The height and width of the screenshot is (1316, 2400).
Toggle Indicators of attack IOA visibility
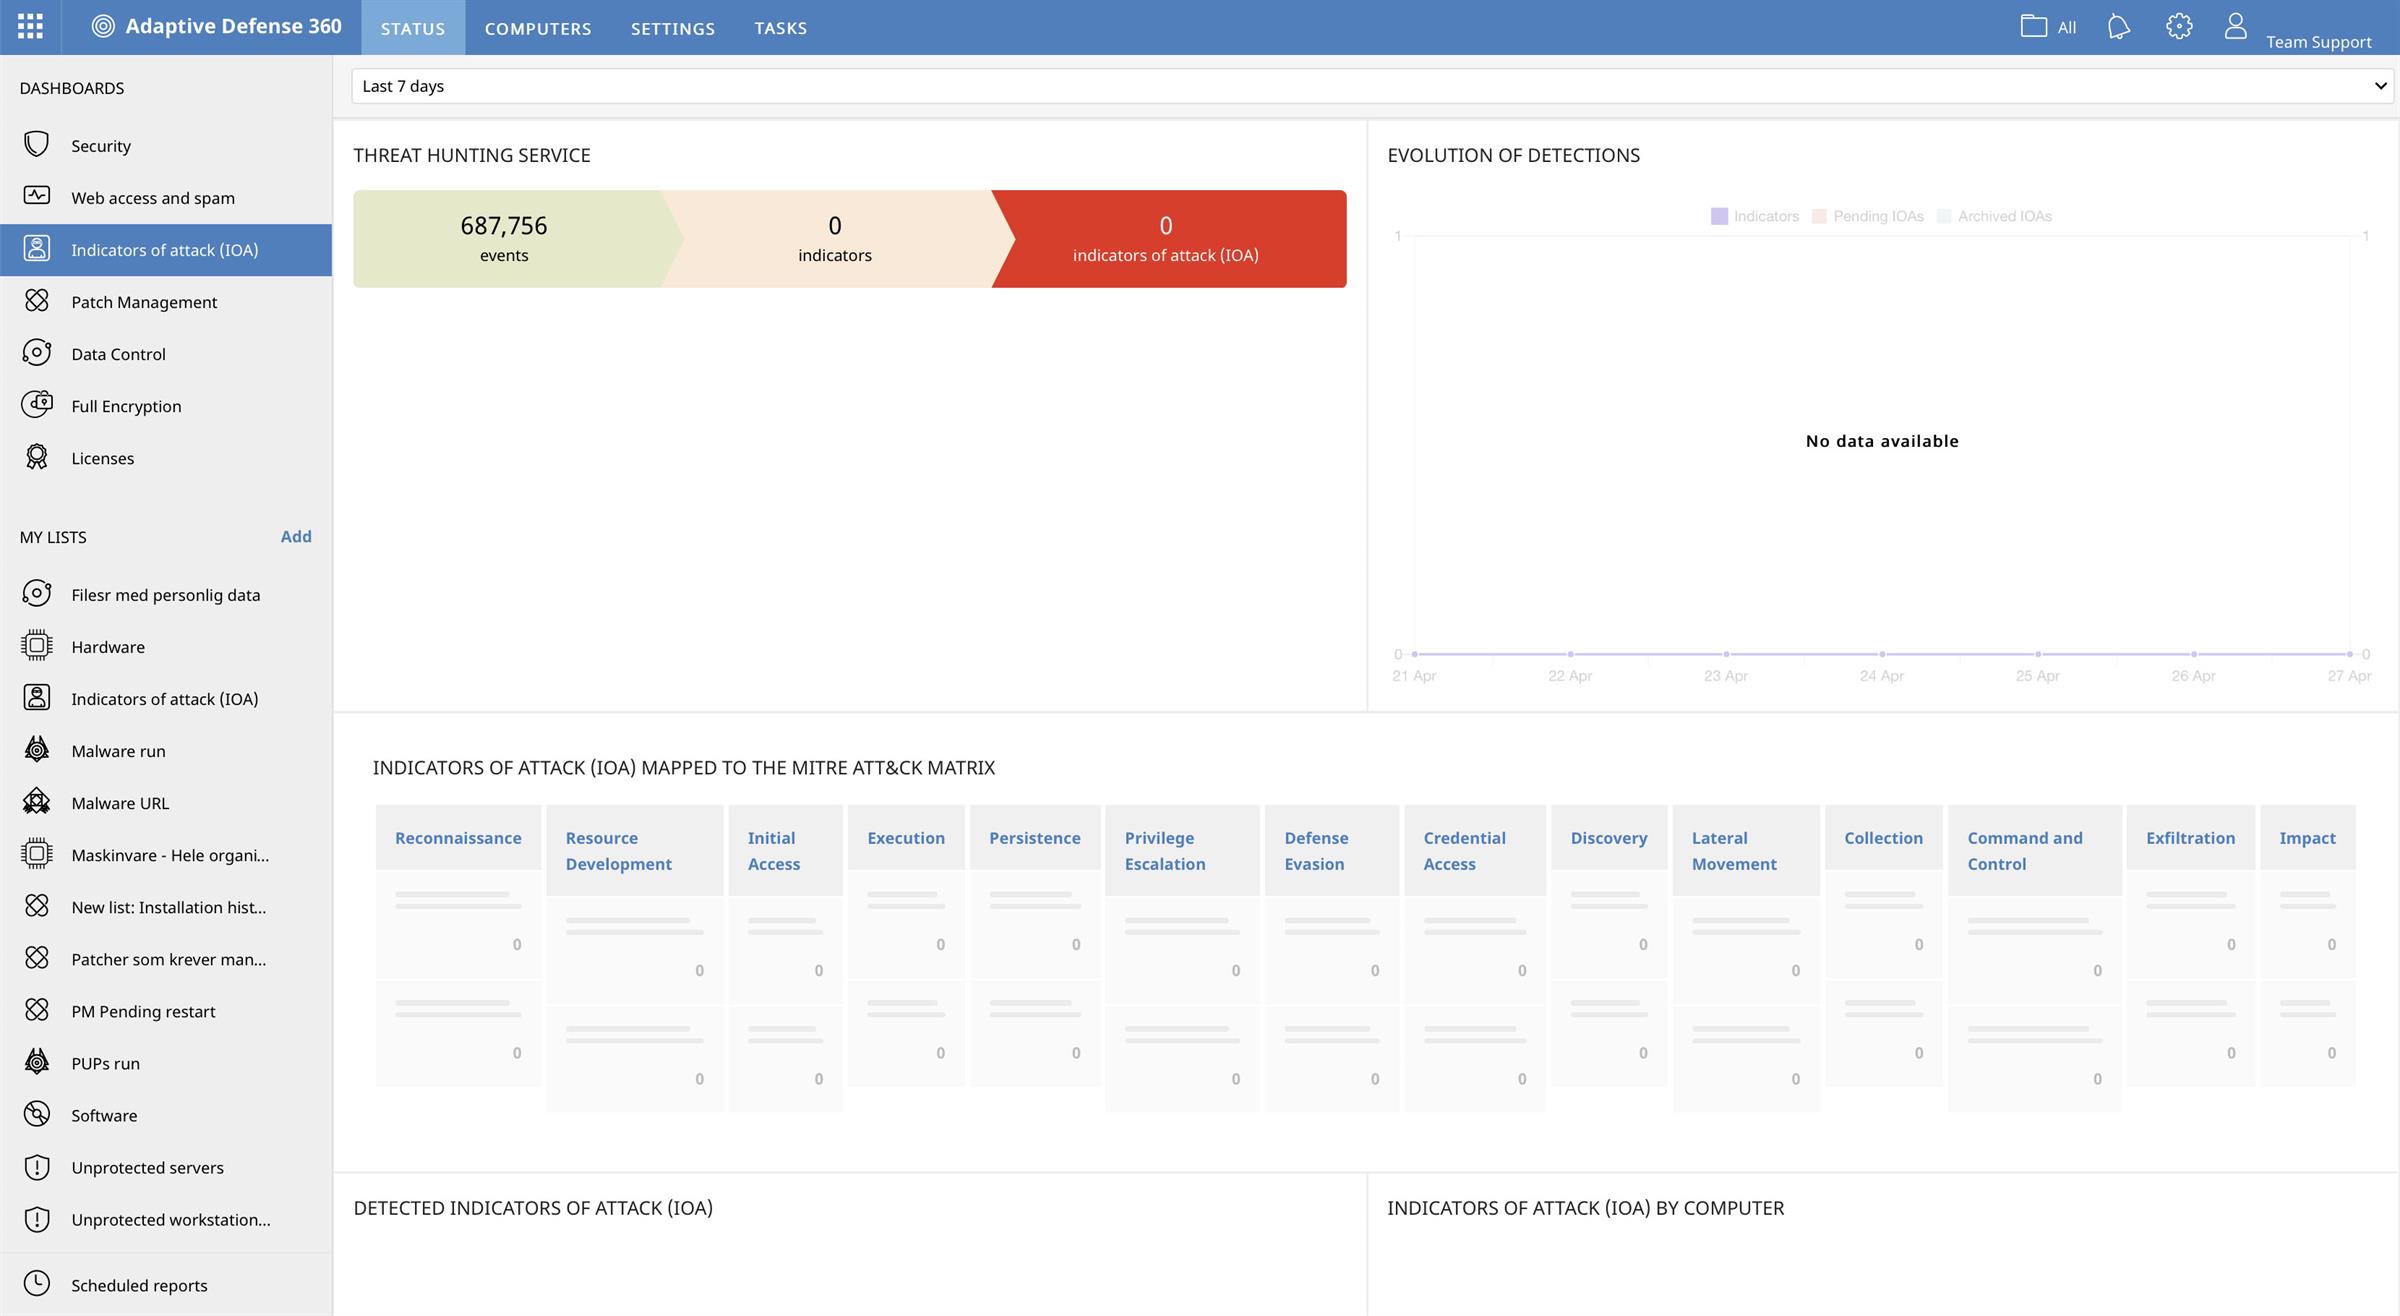click(x=1753, y=216)
